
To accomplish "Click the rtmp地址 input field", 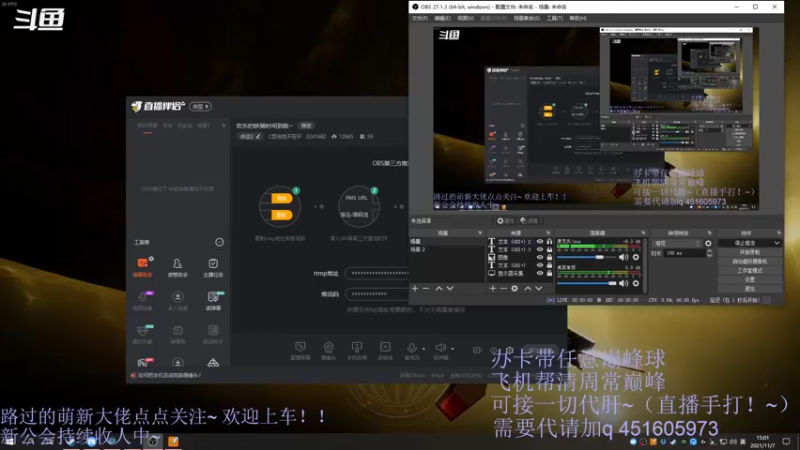I will tap(377, 273).
